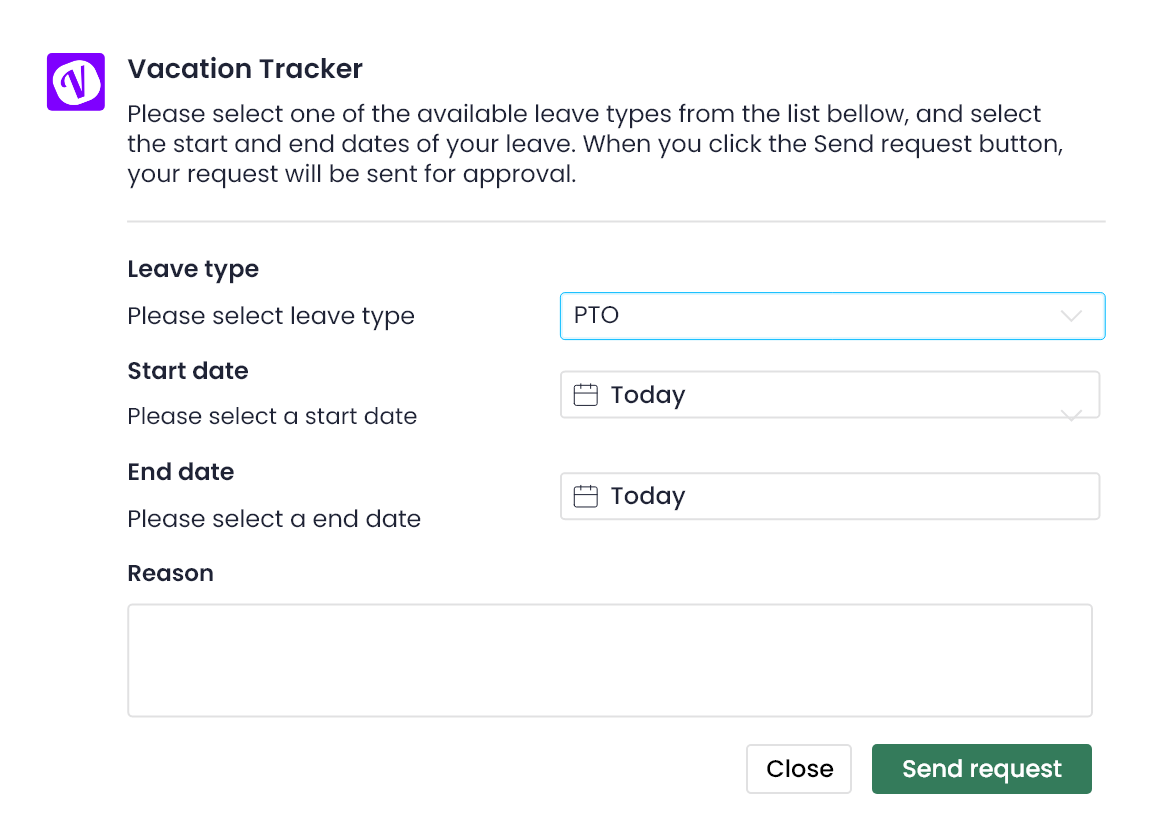Viewport: 1160px width, 828px height.
Task: Click the 'Please select a end date' text
Action: pos(274,519)
